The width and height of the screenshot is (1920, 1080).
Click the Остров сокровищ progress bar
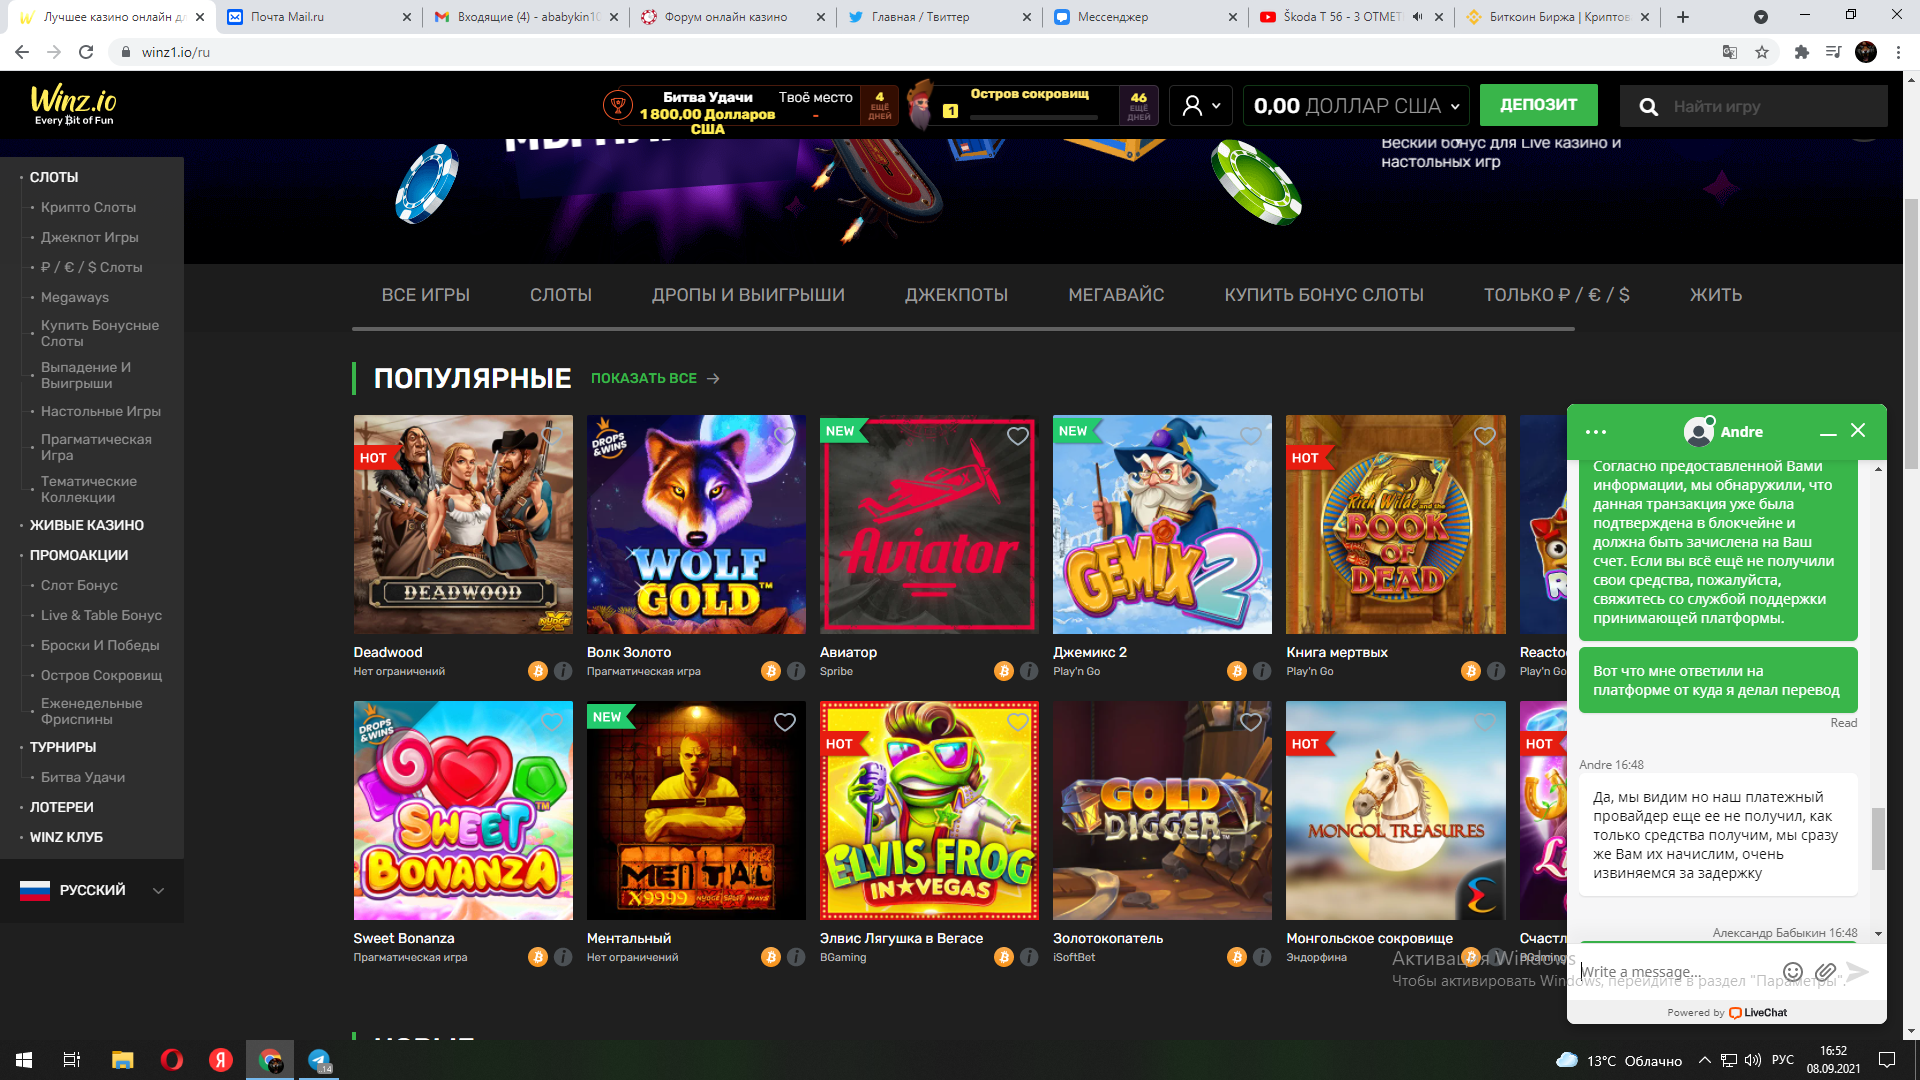click(1033, 117)
